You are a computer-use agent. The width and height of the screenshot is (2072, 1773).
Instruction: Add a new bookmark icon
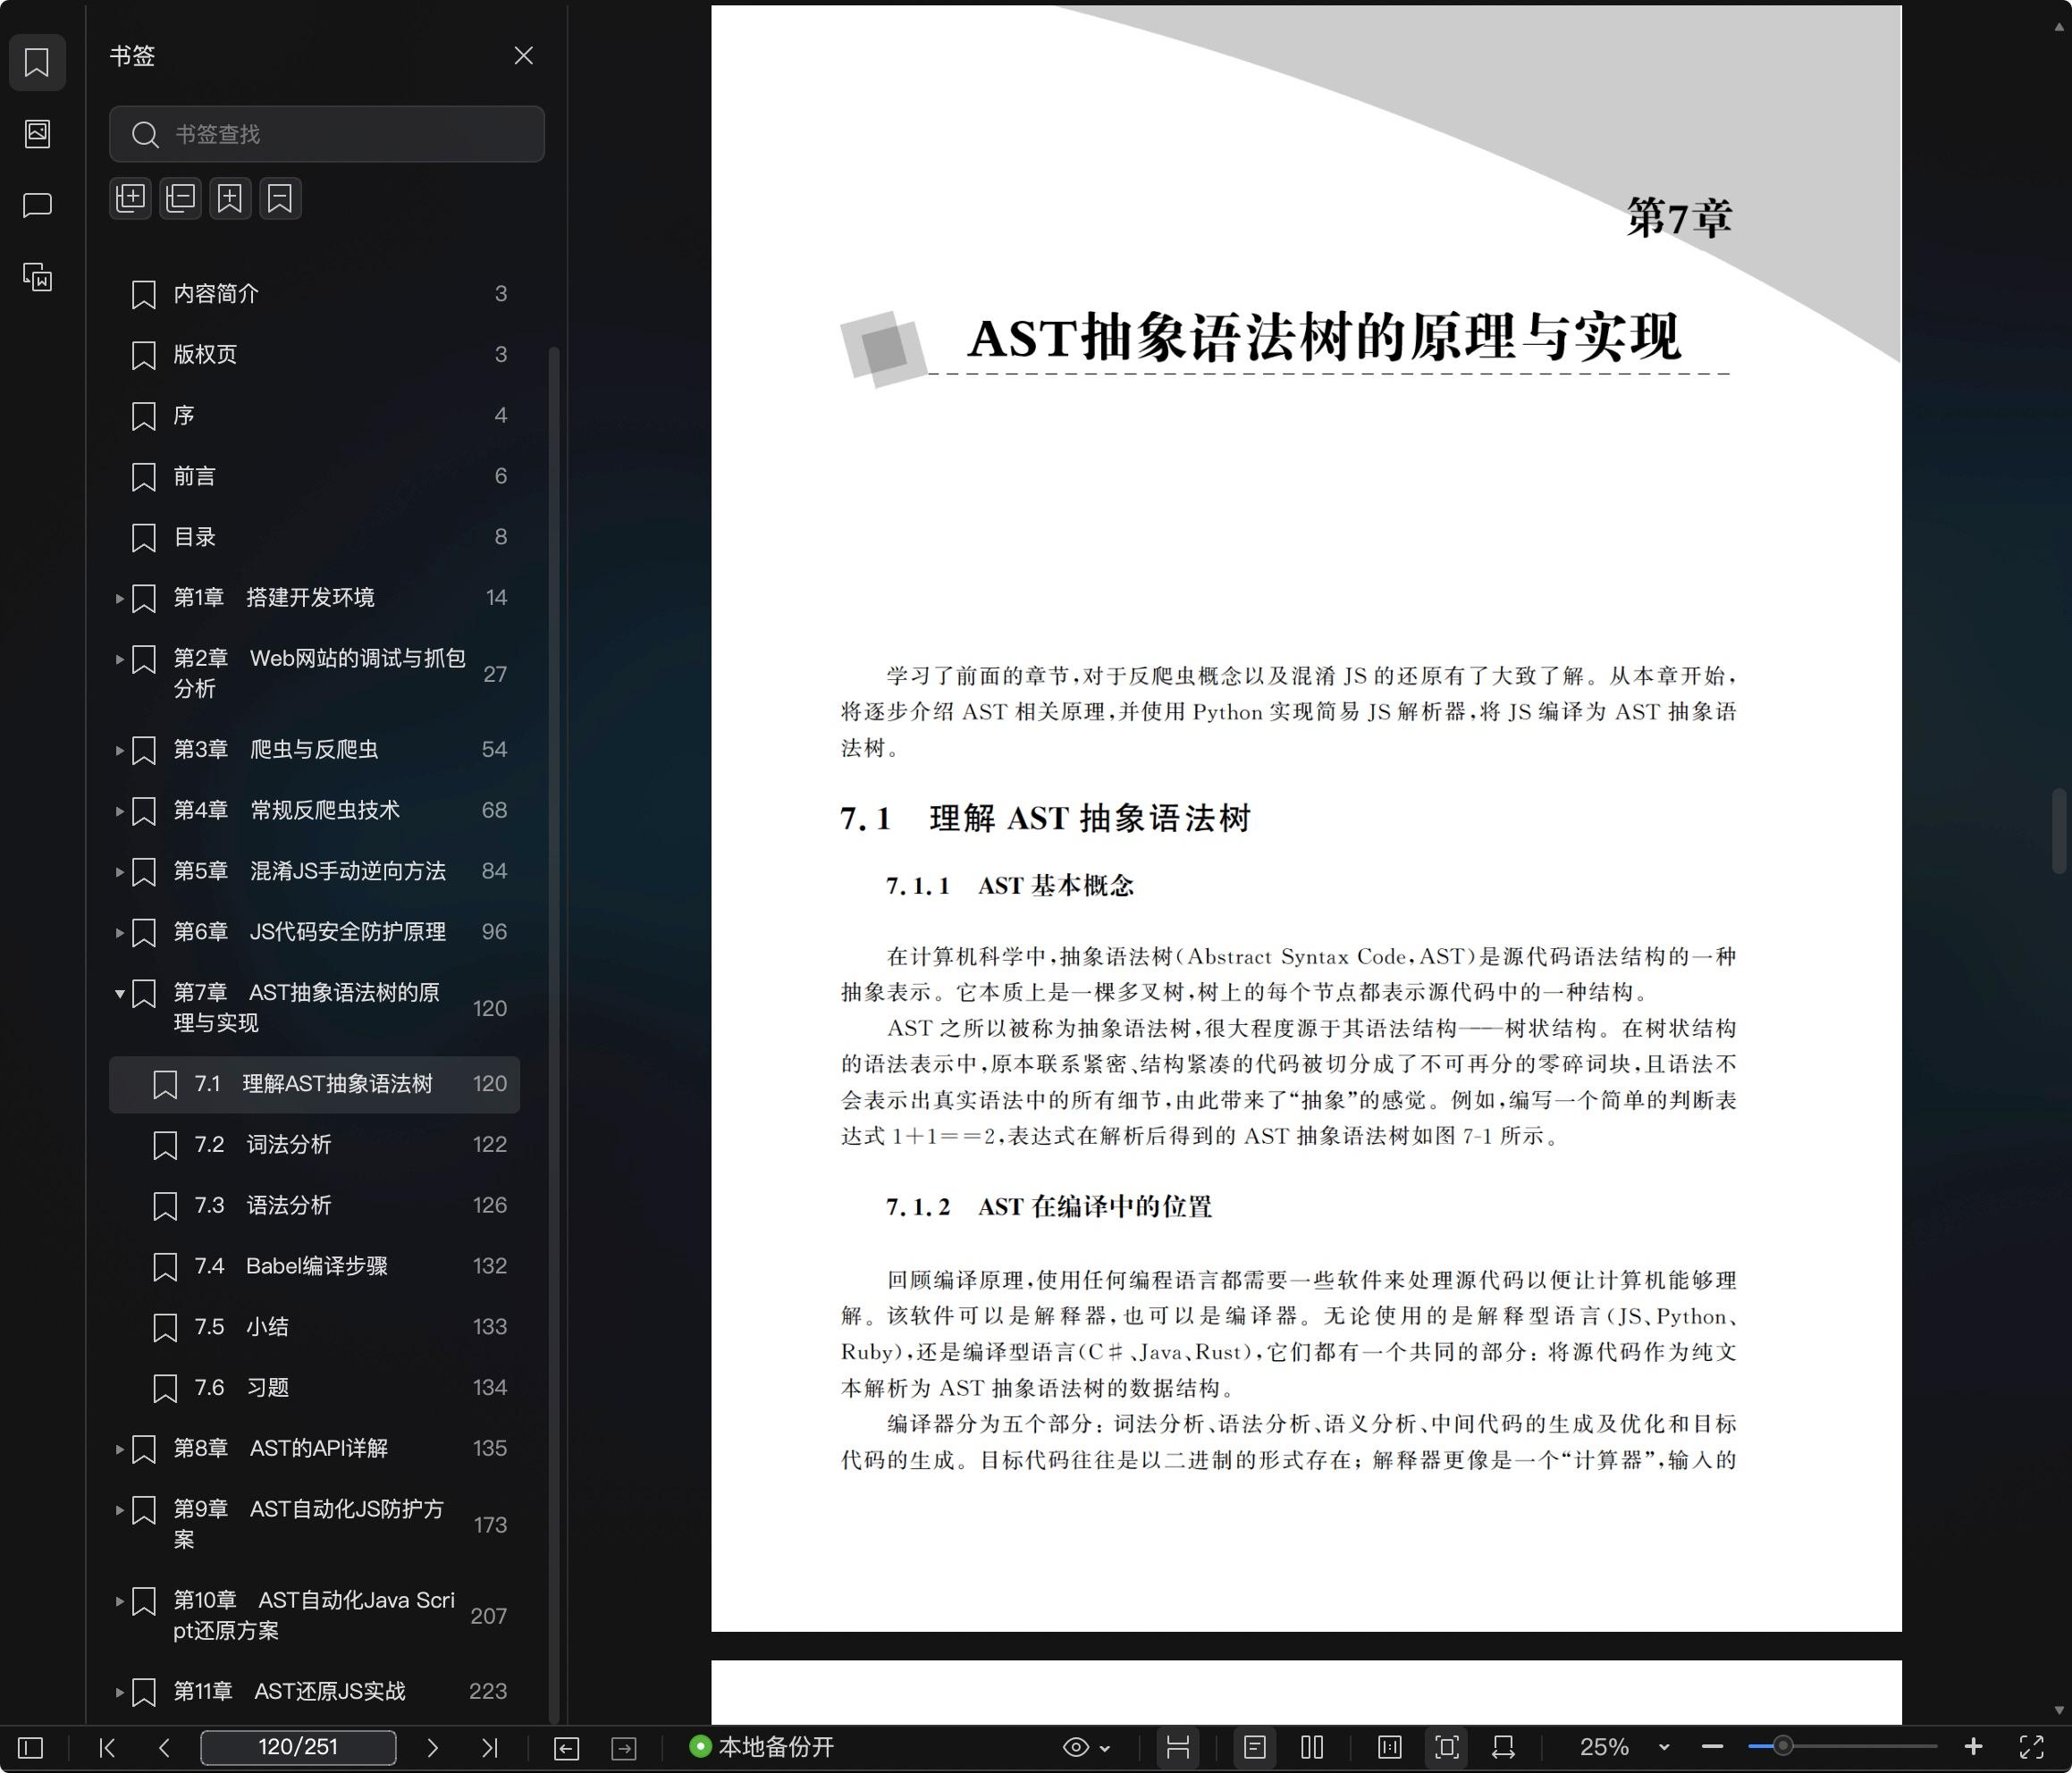pos(230,198)
